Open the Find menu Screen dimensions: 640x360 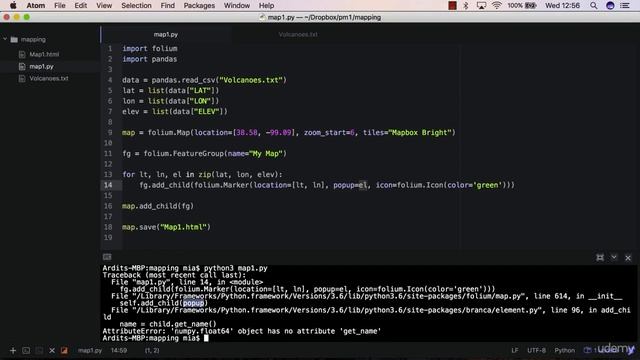pyautogui.click(x=167, y=5)
